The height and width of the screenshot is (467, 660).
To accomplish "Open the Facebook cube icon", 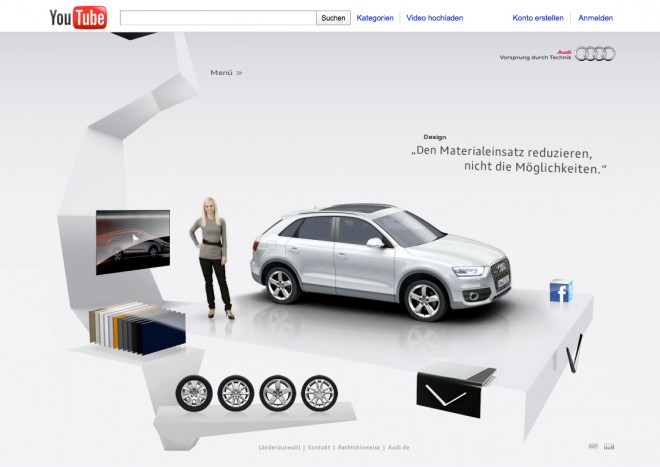I will [x=561, y=291].
